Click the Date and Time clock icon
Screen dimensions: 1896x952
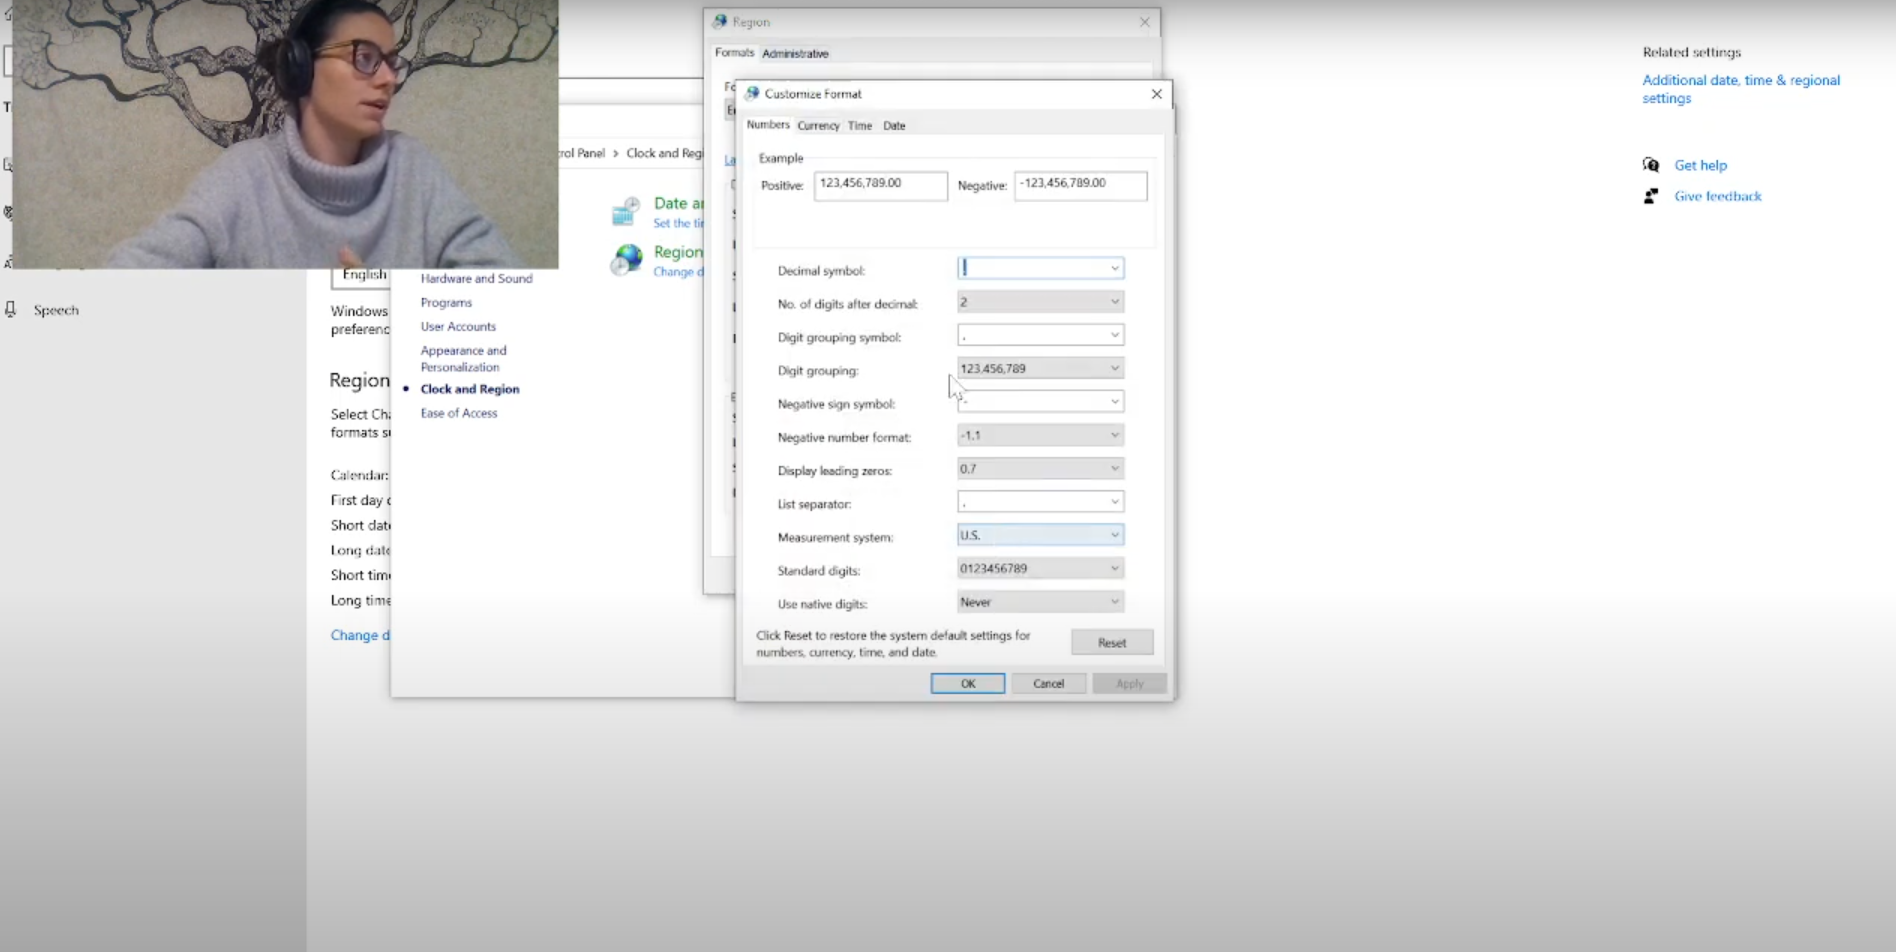(626, 211)
